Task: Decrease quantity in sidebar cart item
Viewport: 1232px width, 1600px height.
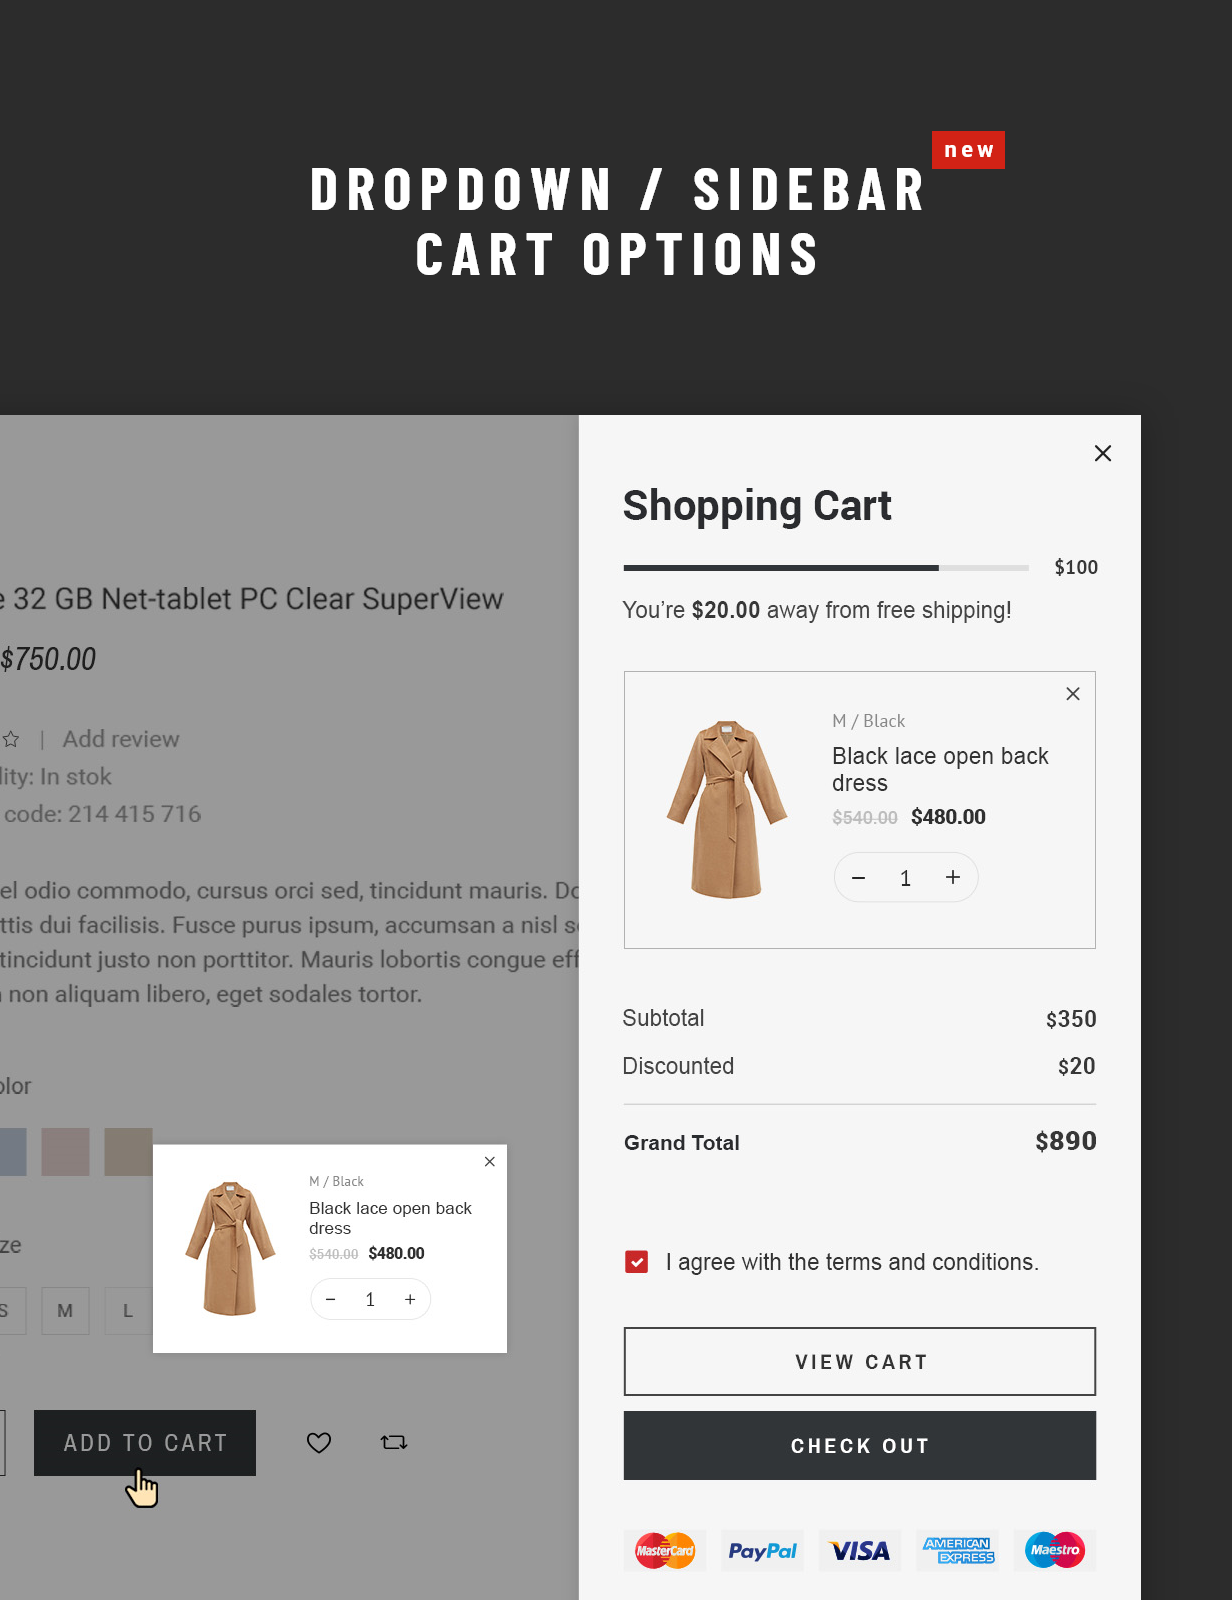Action: point(858,877)
